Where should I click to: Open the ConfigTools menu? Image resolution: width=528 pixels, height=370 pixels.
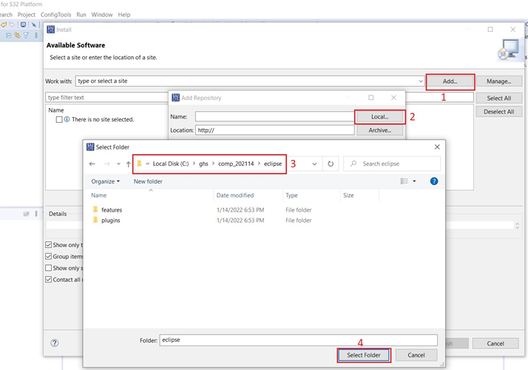tap(56, 15)
